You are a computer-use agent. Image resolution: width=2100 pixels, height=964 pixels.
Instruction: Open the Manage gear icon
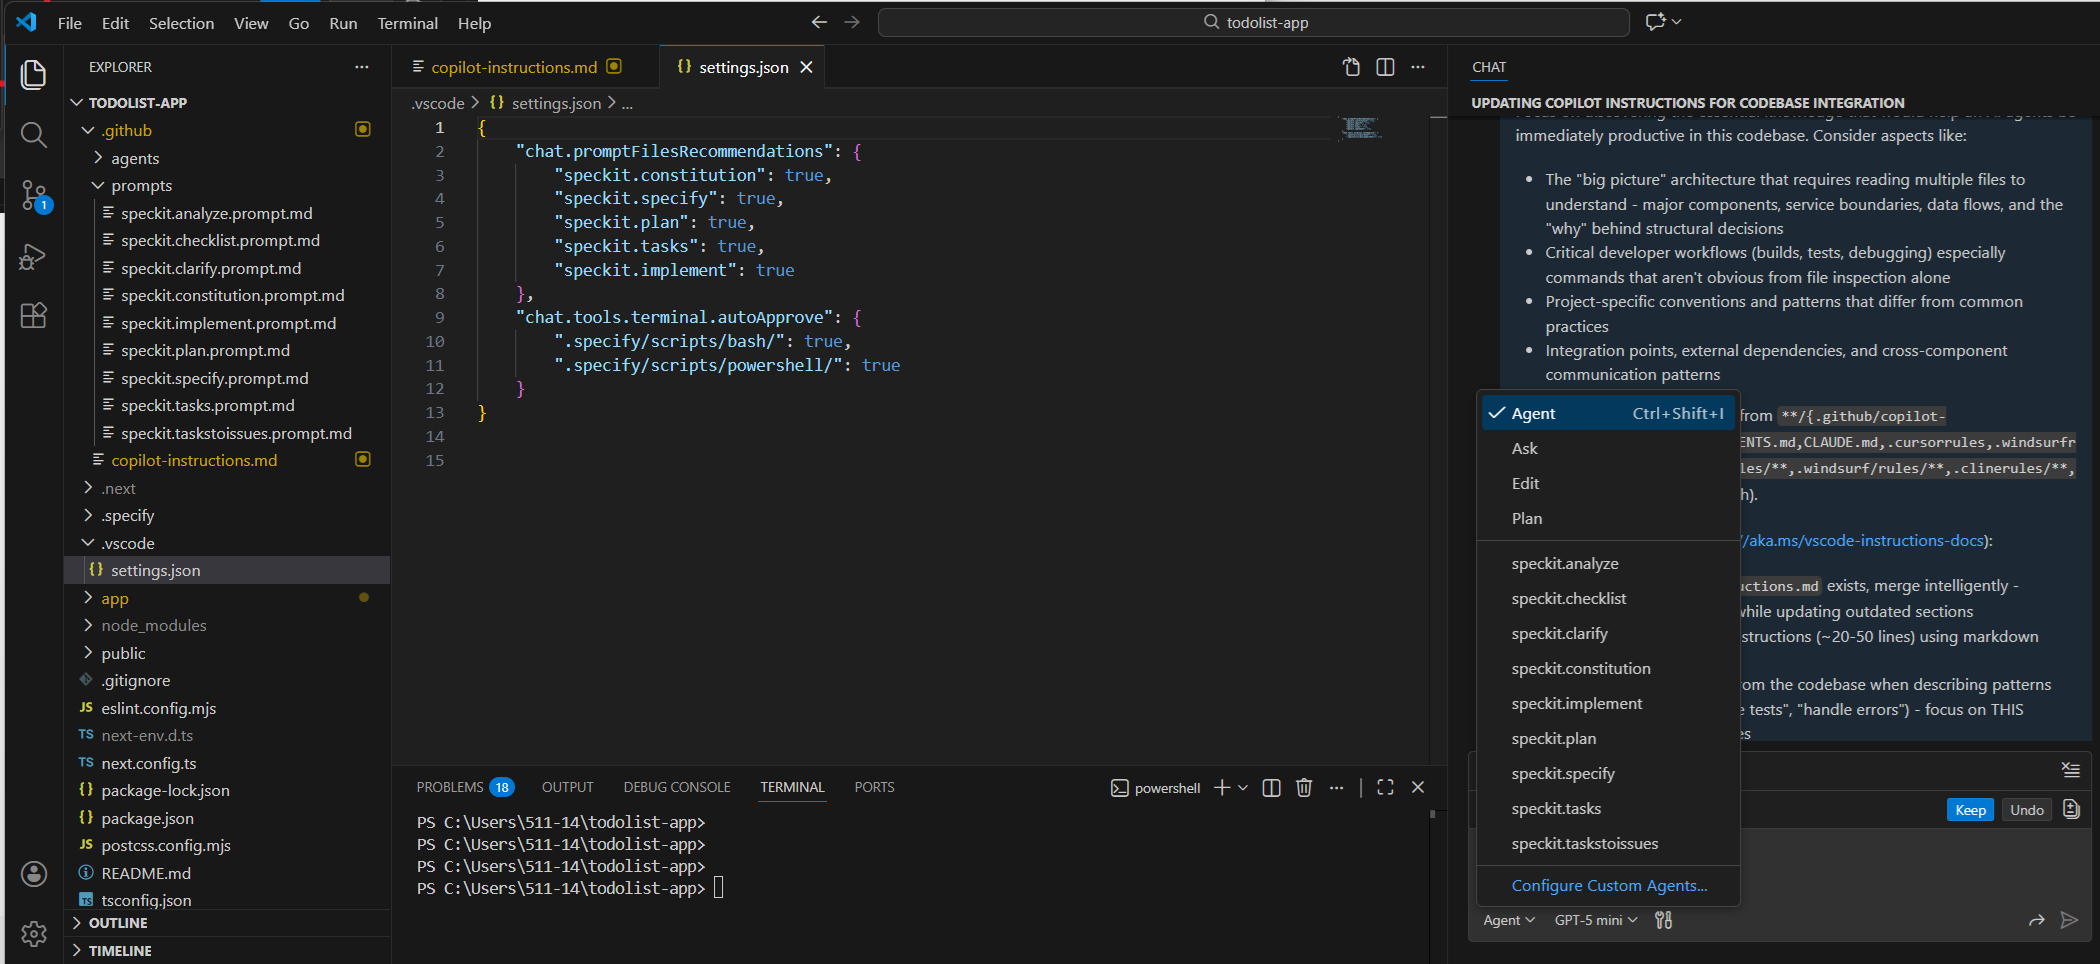(34, 934)
